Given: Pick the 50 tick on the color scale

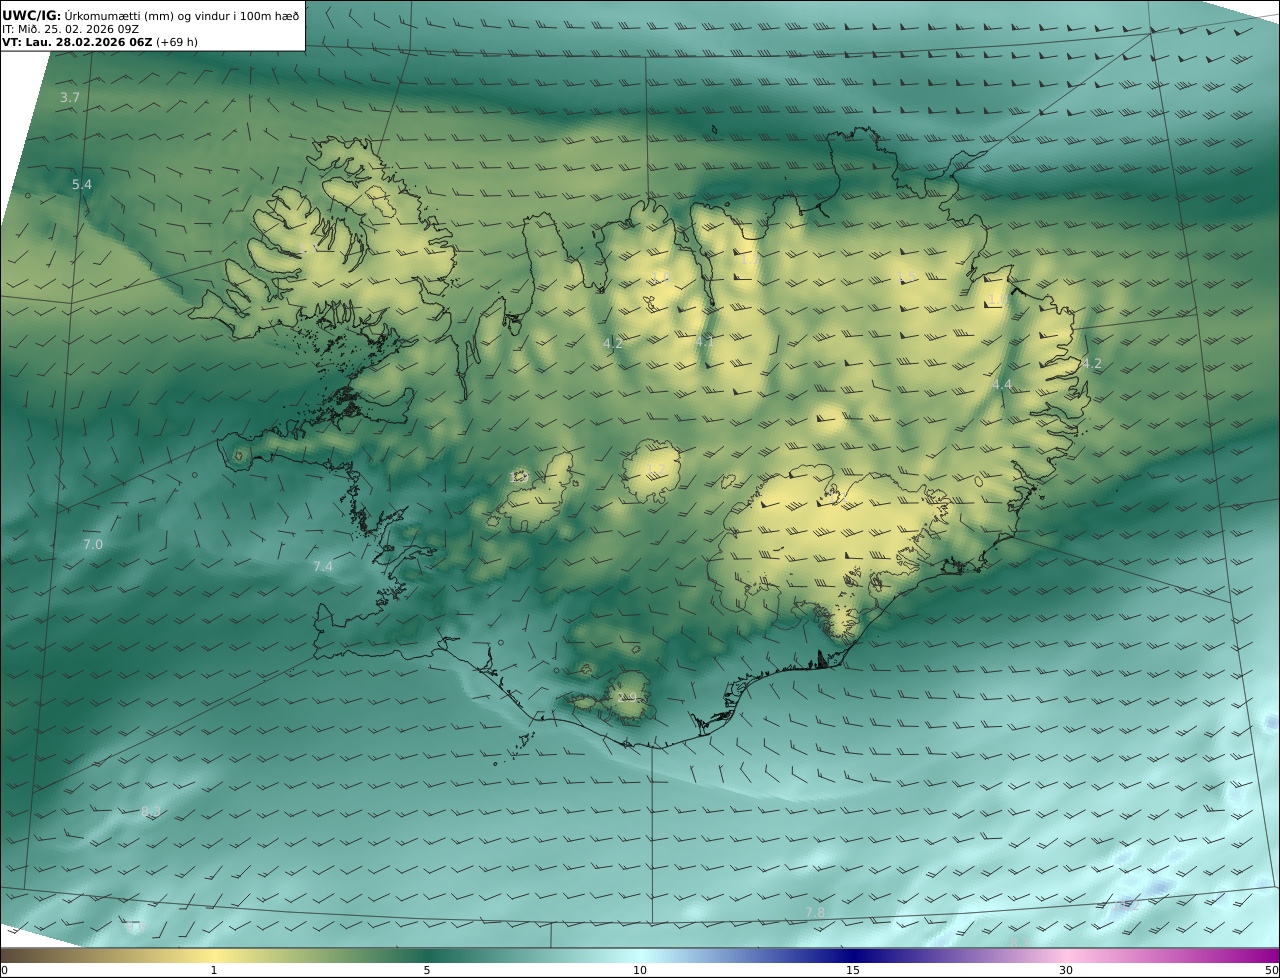Looking at the screenshot, I should [1271, 970].
